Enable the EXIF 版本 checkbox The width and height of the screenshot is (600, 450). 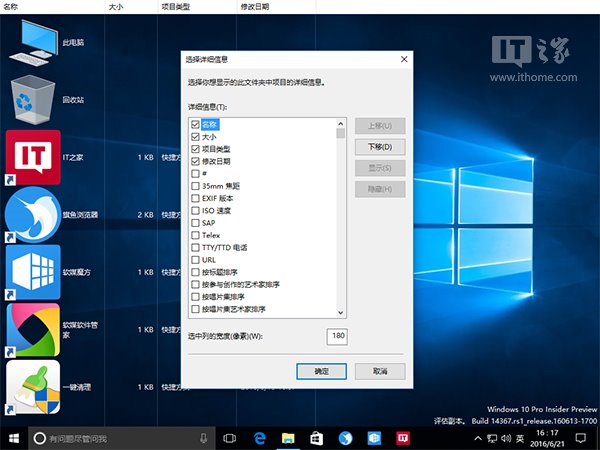(195, 198)
